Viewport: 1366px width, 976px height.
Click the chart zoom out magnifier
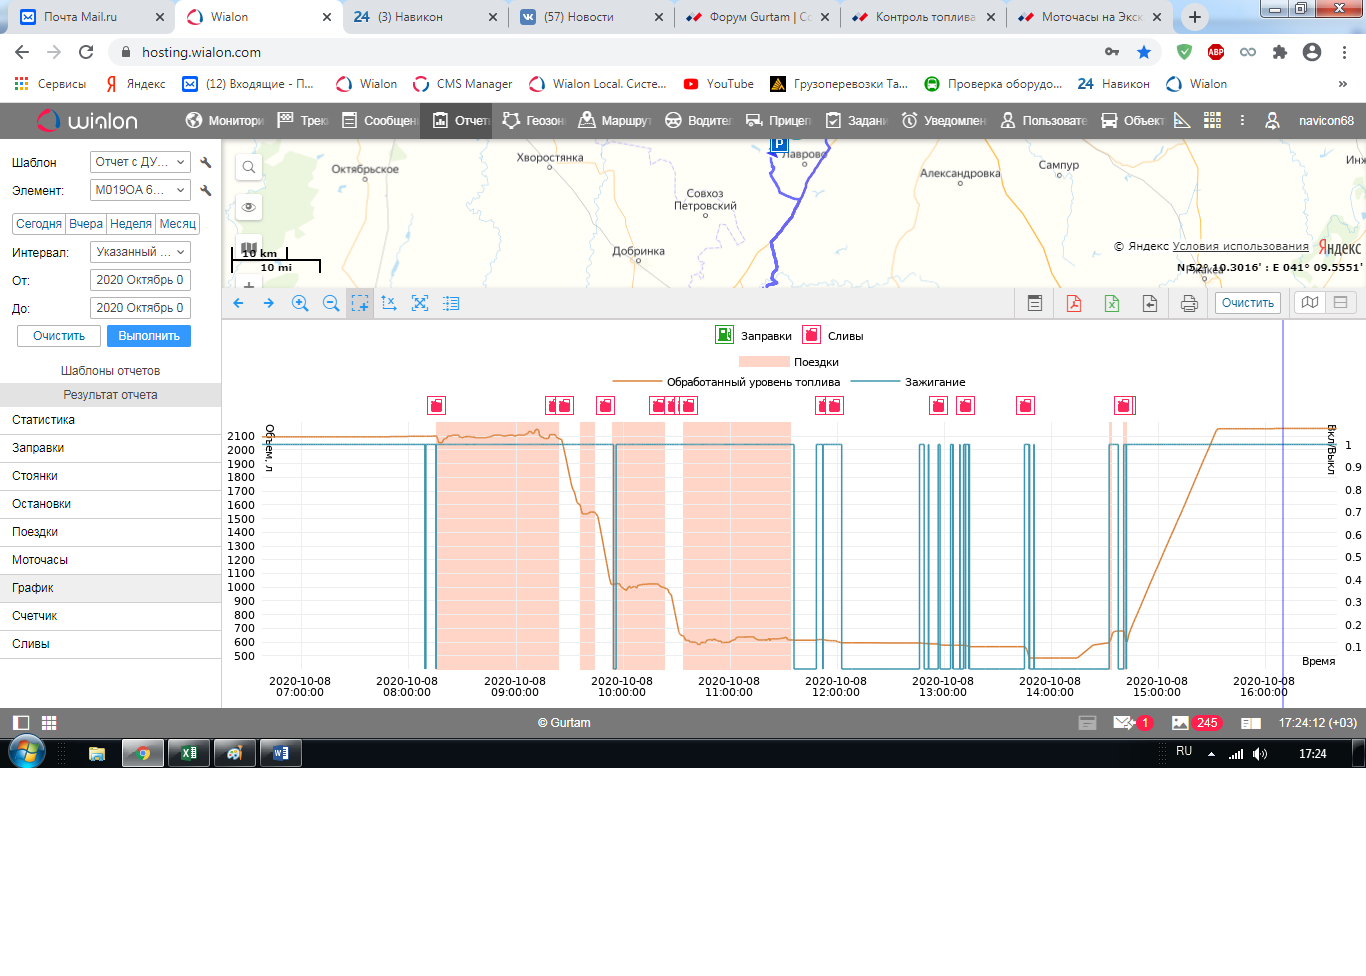(x=331, y=303)
